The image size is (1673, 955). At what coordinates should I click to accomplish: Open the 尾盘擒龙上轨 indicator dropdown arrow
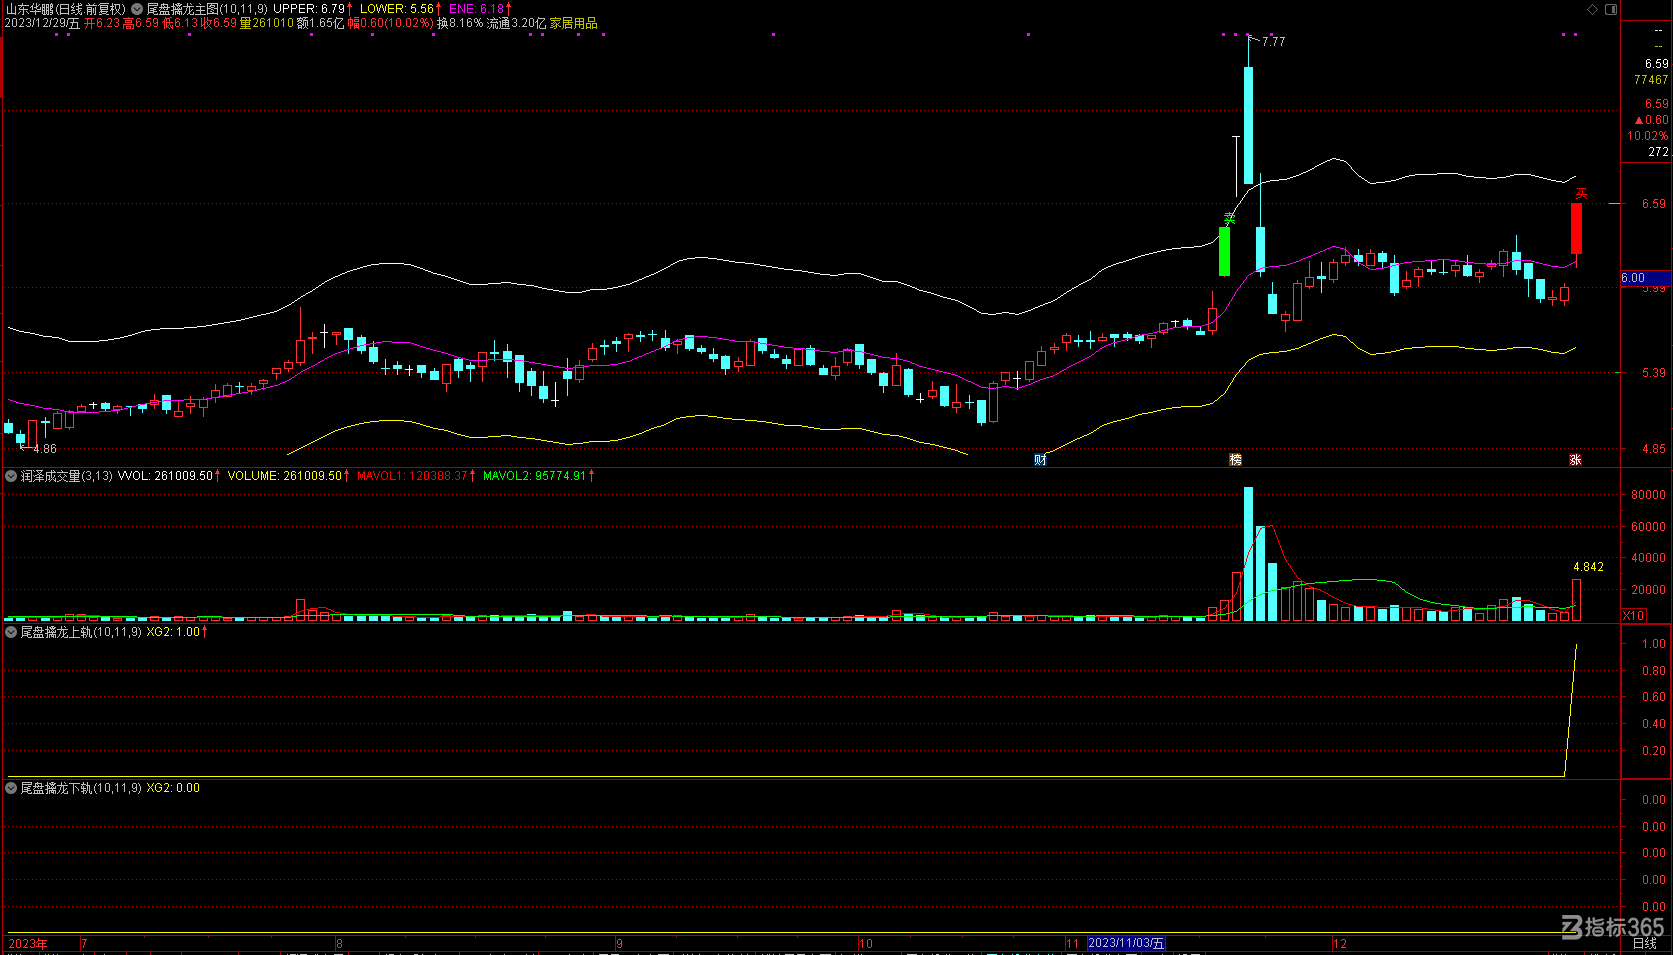point(11,632)
